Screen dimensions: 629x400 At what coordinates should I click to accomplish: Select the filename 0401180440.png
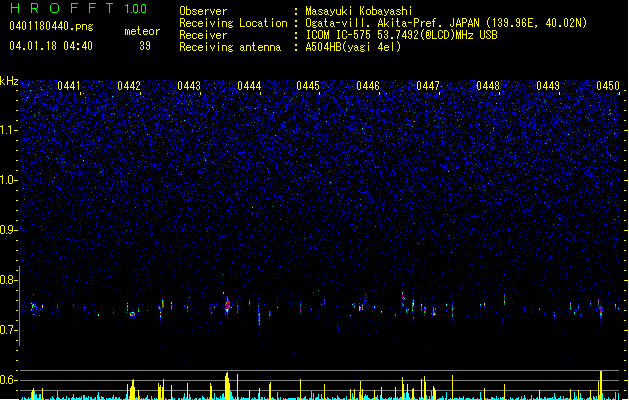51,27
